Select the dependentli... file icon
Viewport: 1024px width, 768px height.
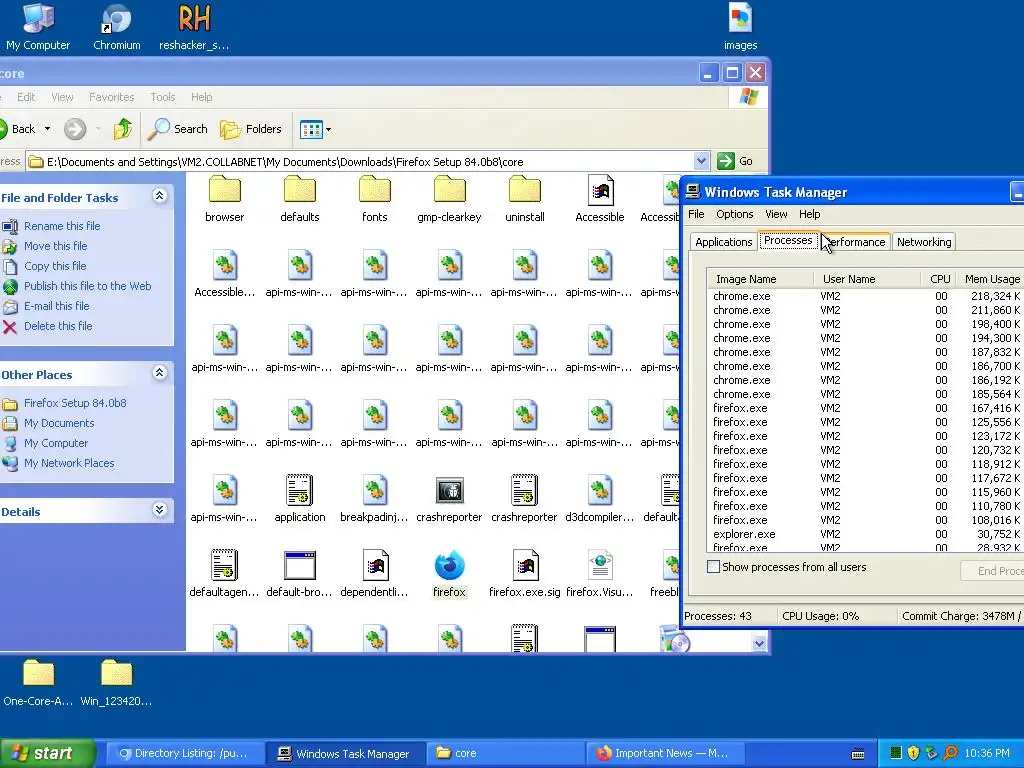click(375, 575)
